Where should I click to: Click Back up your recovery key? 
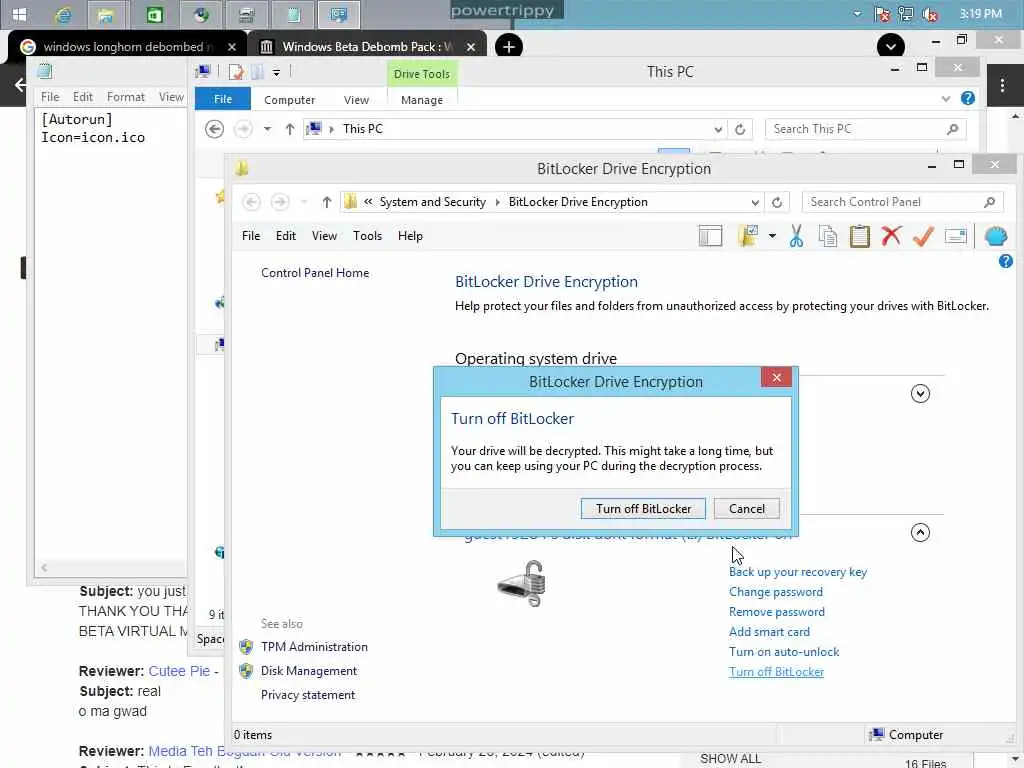pyautogui.click(x=798, y=571)
